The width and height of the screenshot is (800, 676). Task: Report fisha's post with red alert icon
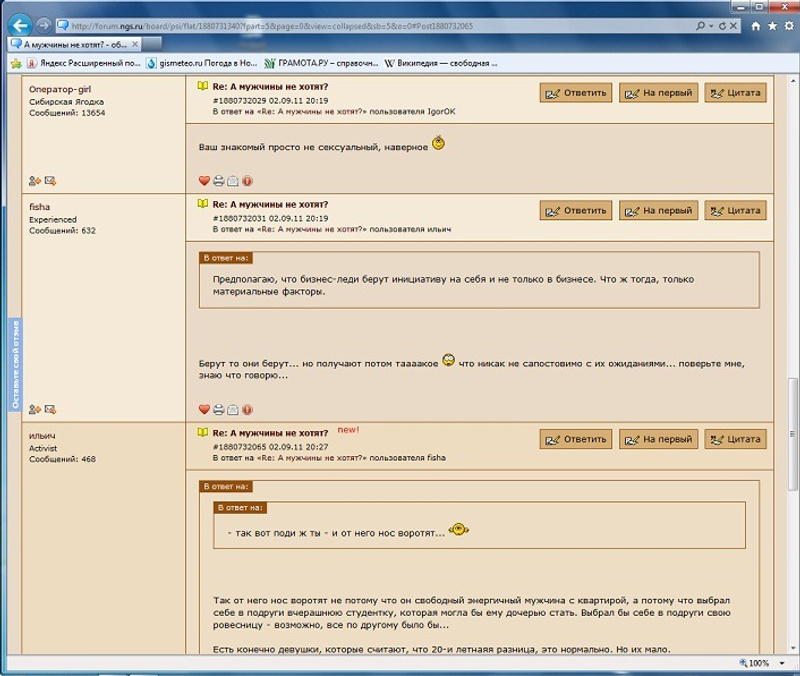[x=247, y=409]
